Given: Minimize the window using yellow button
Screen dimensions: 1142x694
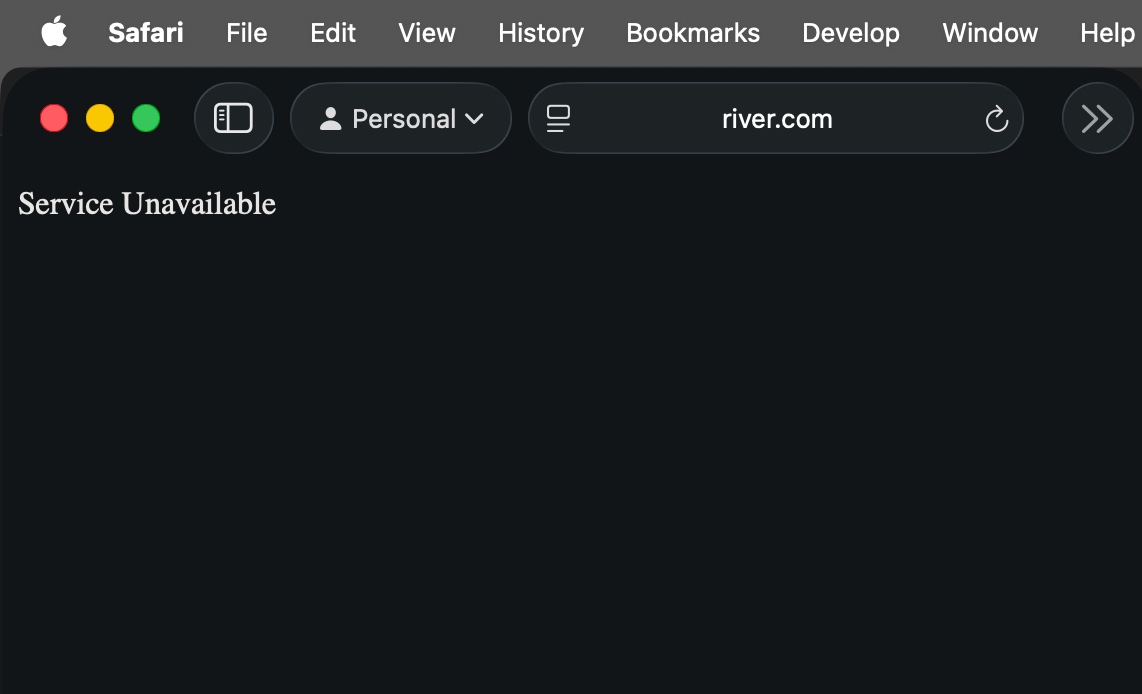Looking at the screenshot, I should tap(100, 119).
